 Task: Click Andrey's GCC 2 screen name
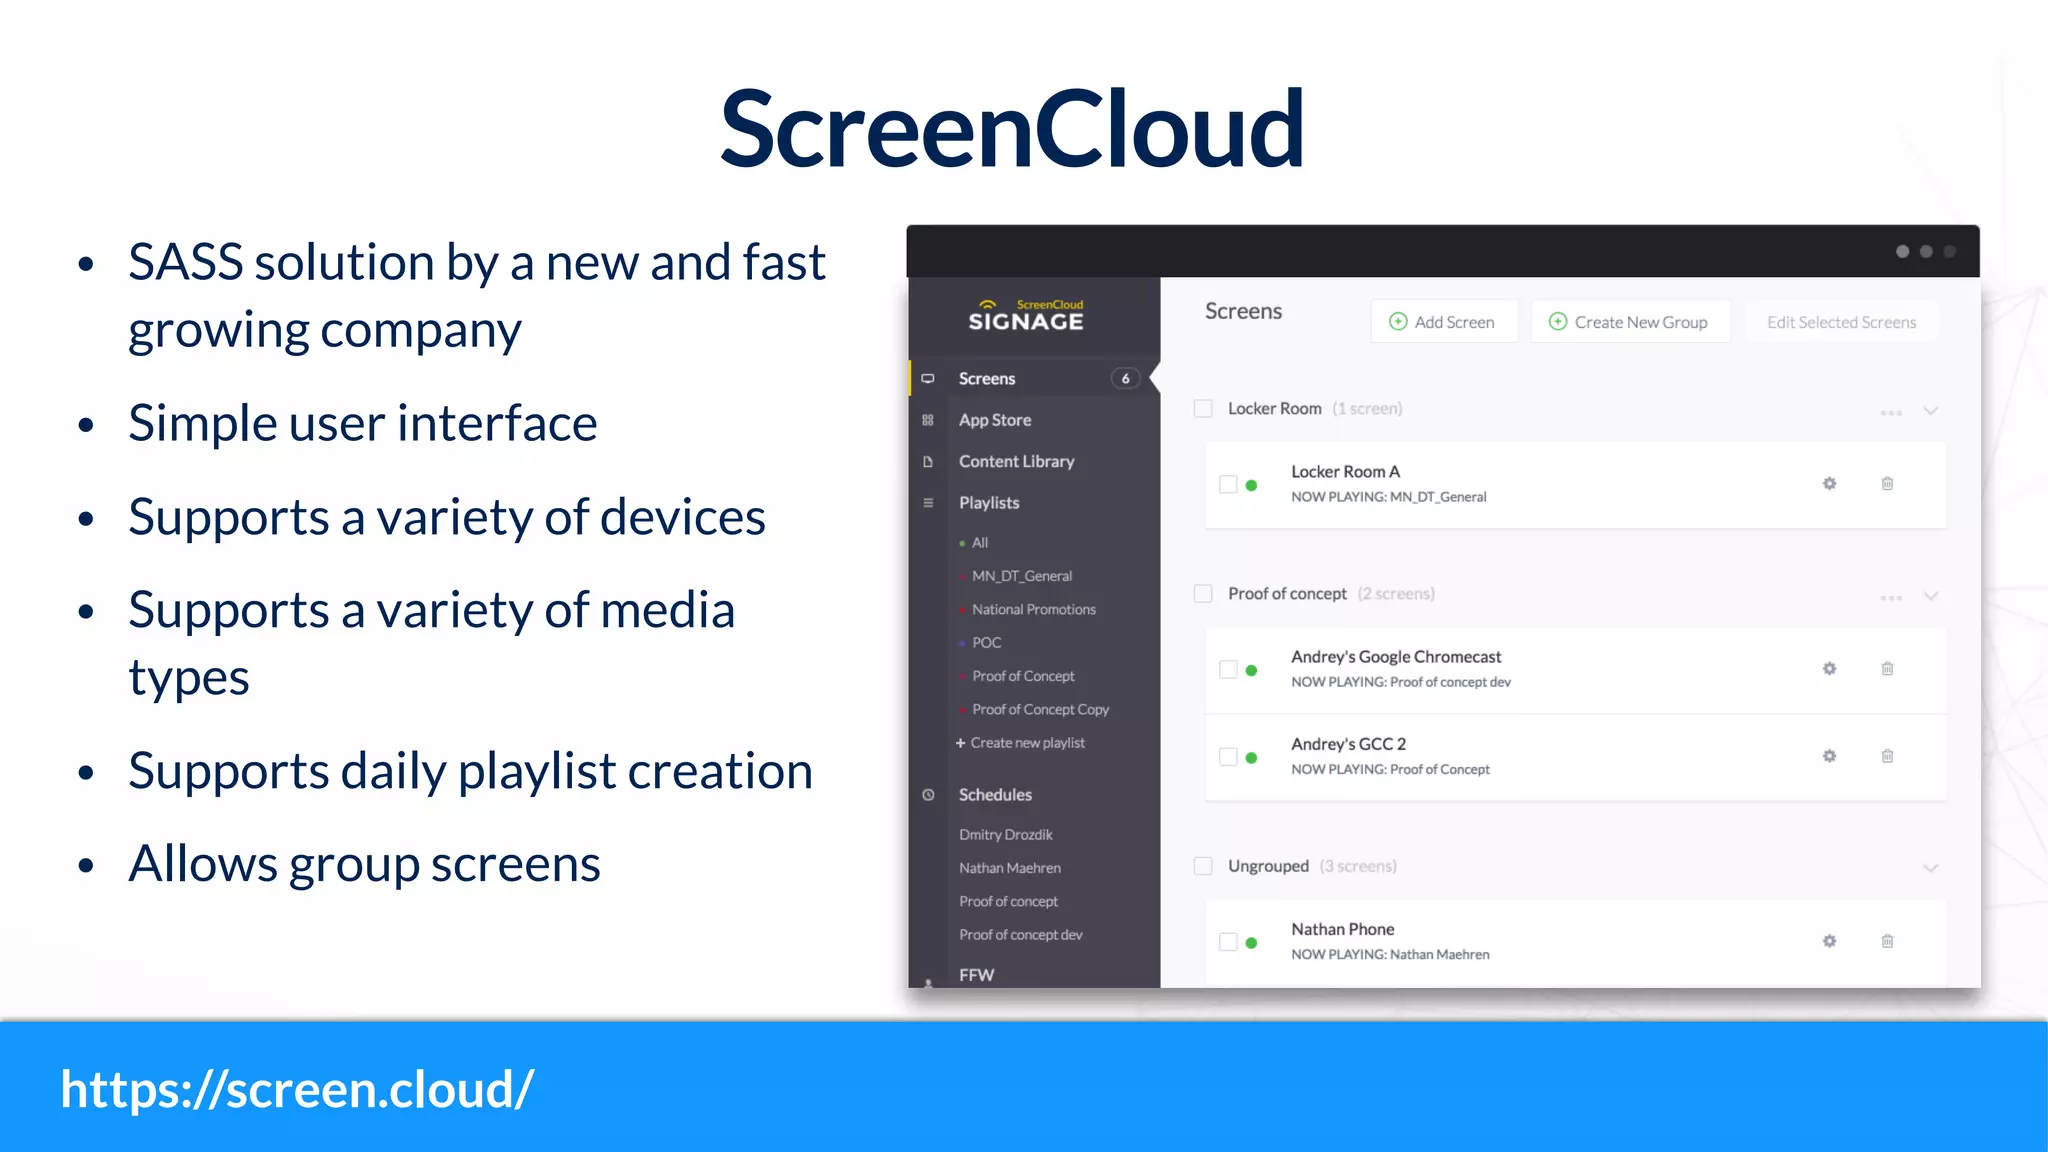(1348, 744)
